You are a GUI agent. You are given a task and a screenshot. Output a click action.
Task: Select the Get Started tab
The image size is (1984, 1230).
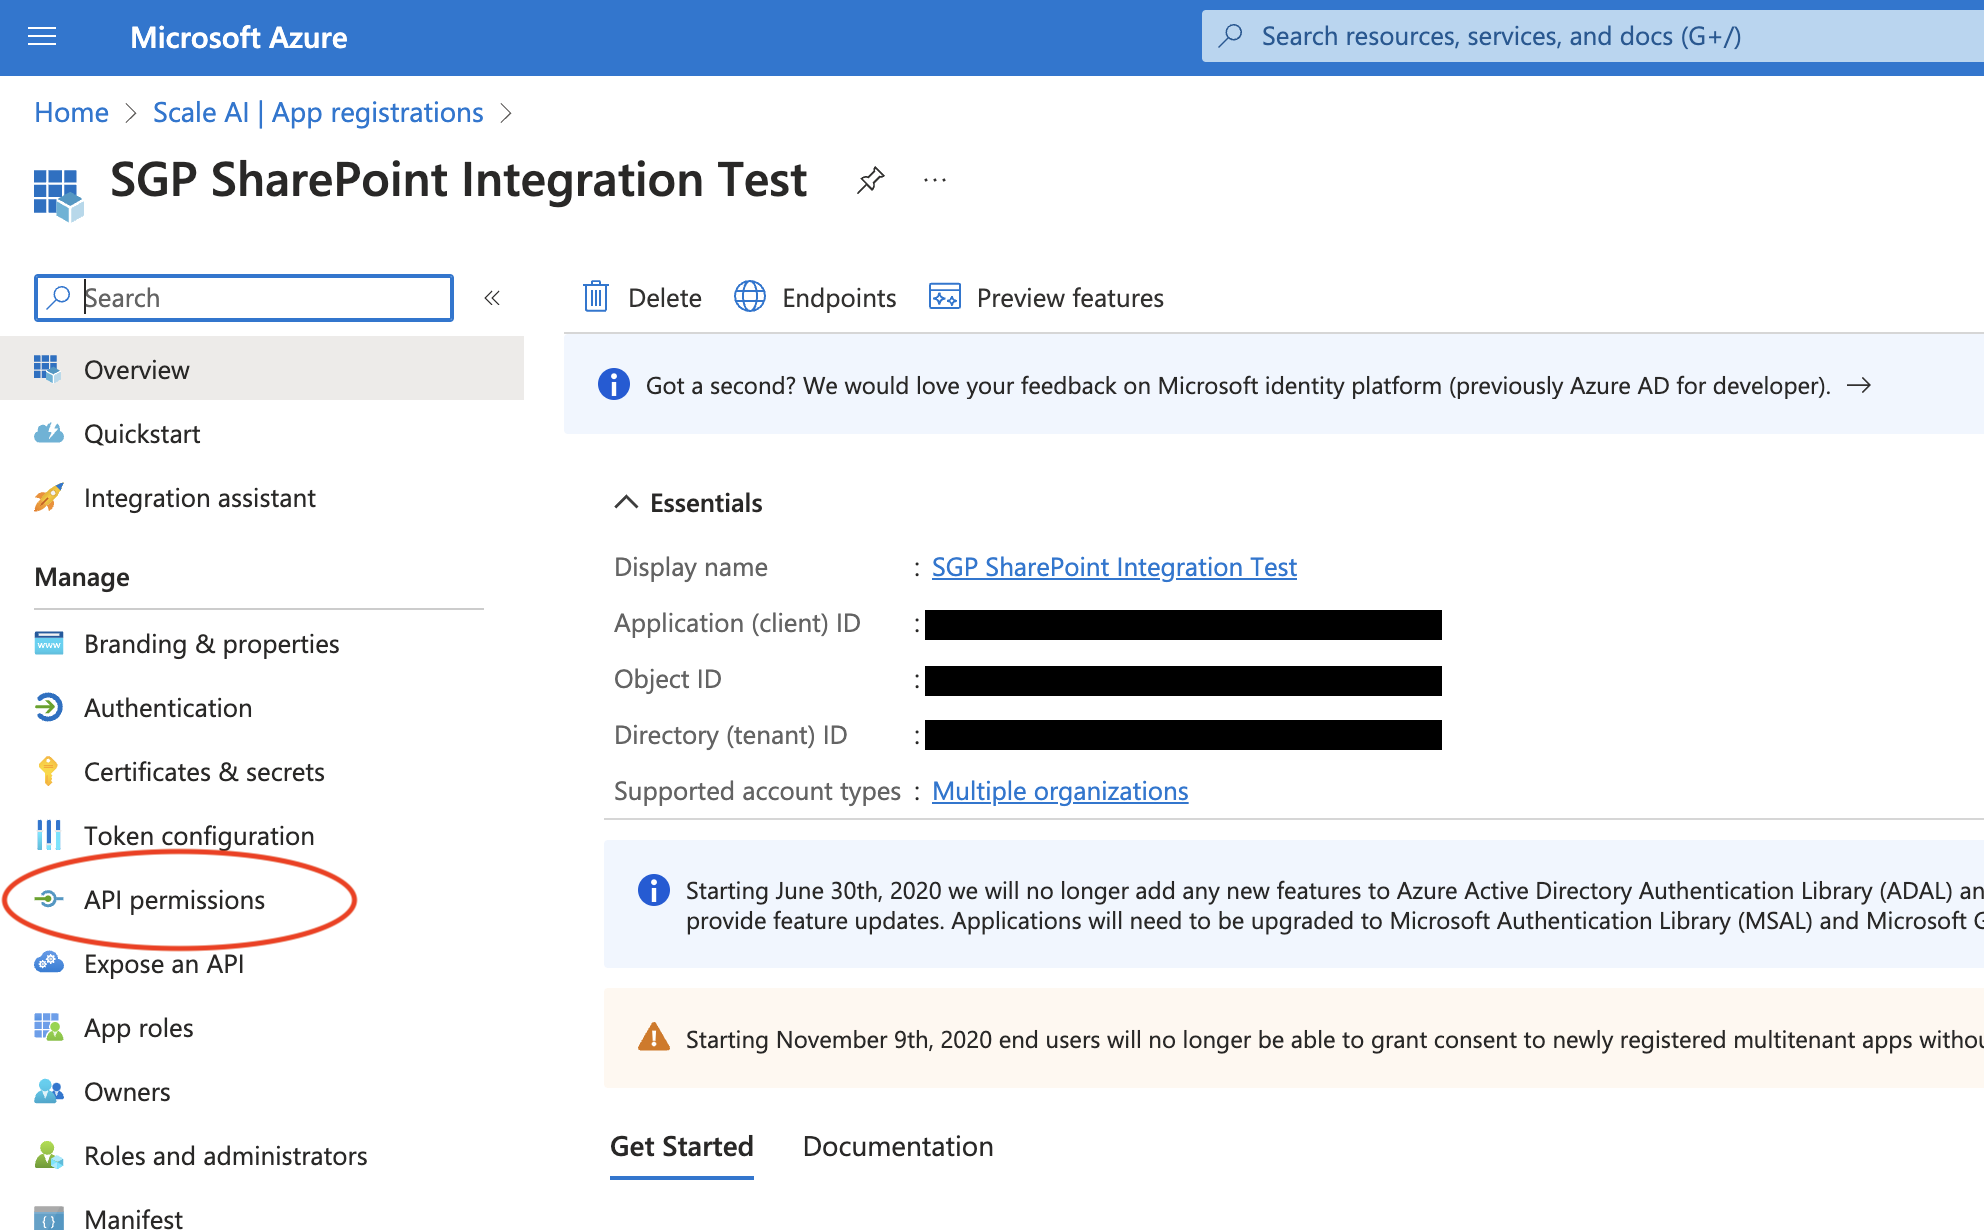tap(681, 1146)
